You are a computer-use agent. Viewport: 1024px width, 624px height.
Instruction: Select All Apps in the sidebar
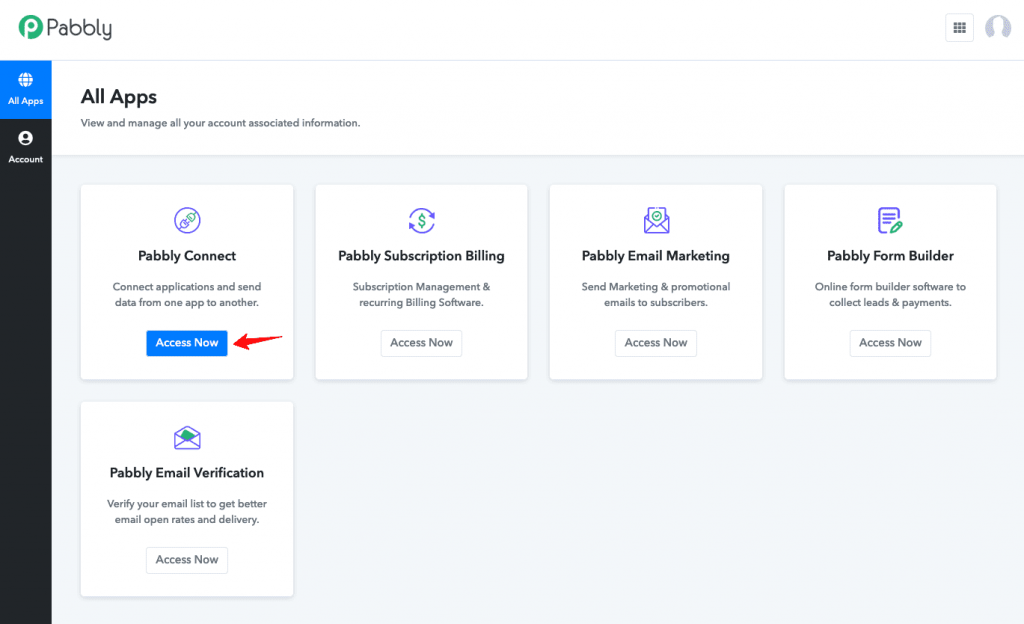click(x=25, y=89)
